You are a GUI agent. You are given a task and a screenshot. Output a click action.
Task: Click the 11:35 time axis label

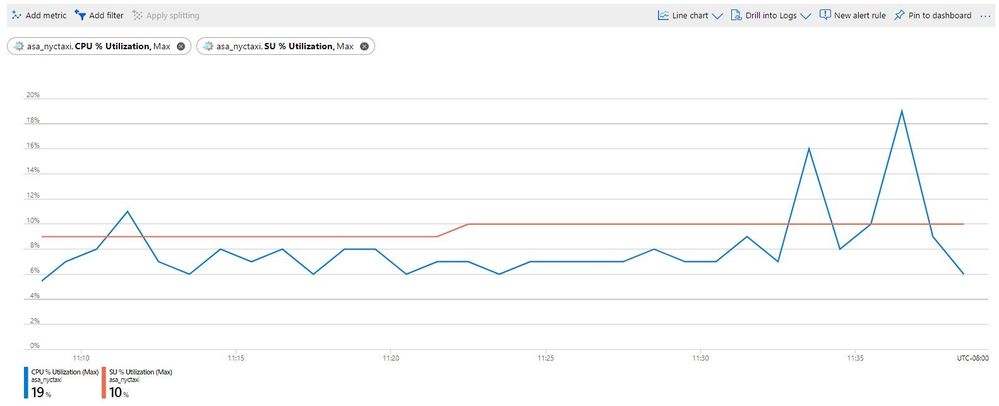(855, 359)
